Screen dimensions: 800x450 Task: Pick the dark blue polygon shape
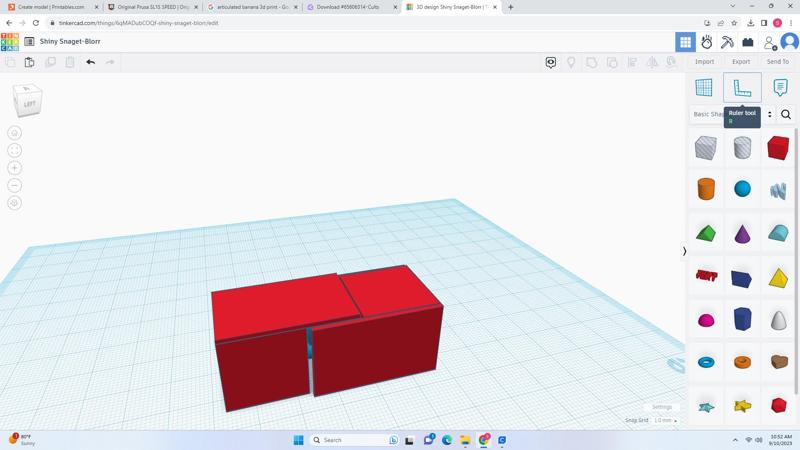pyautogui.click(x=742, y=319)
